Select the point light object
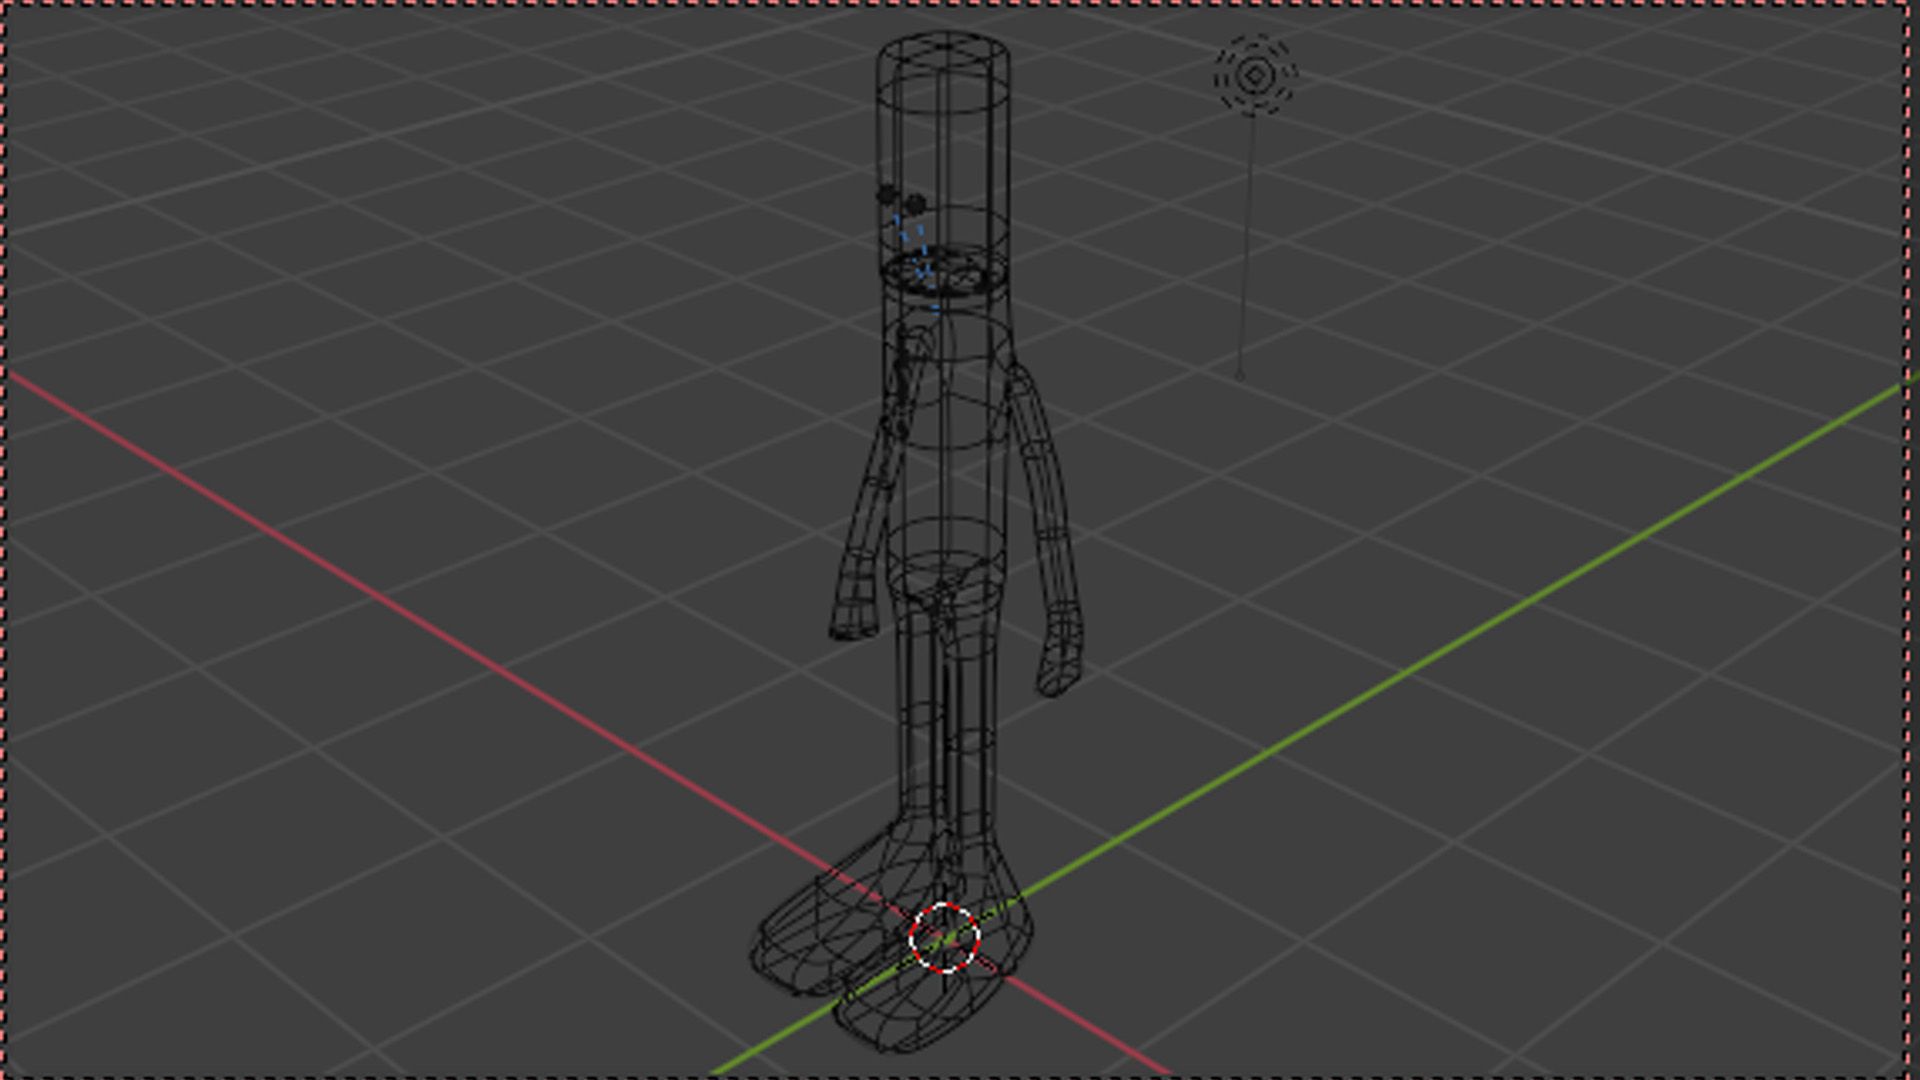The width and height of the screenshot is (1920, 1080). [x=1256, y=75]
